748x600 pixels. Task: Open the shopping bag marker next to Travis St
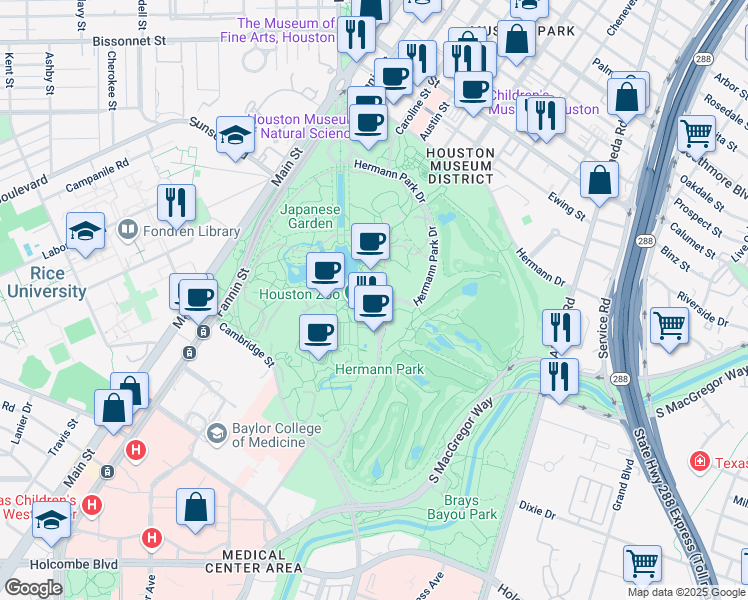point(113,409)
